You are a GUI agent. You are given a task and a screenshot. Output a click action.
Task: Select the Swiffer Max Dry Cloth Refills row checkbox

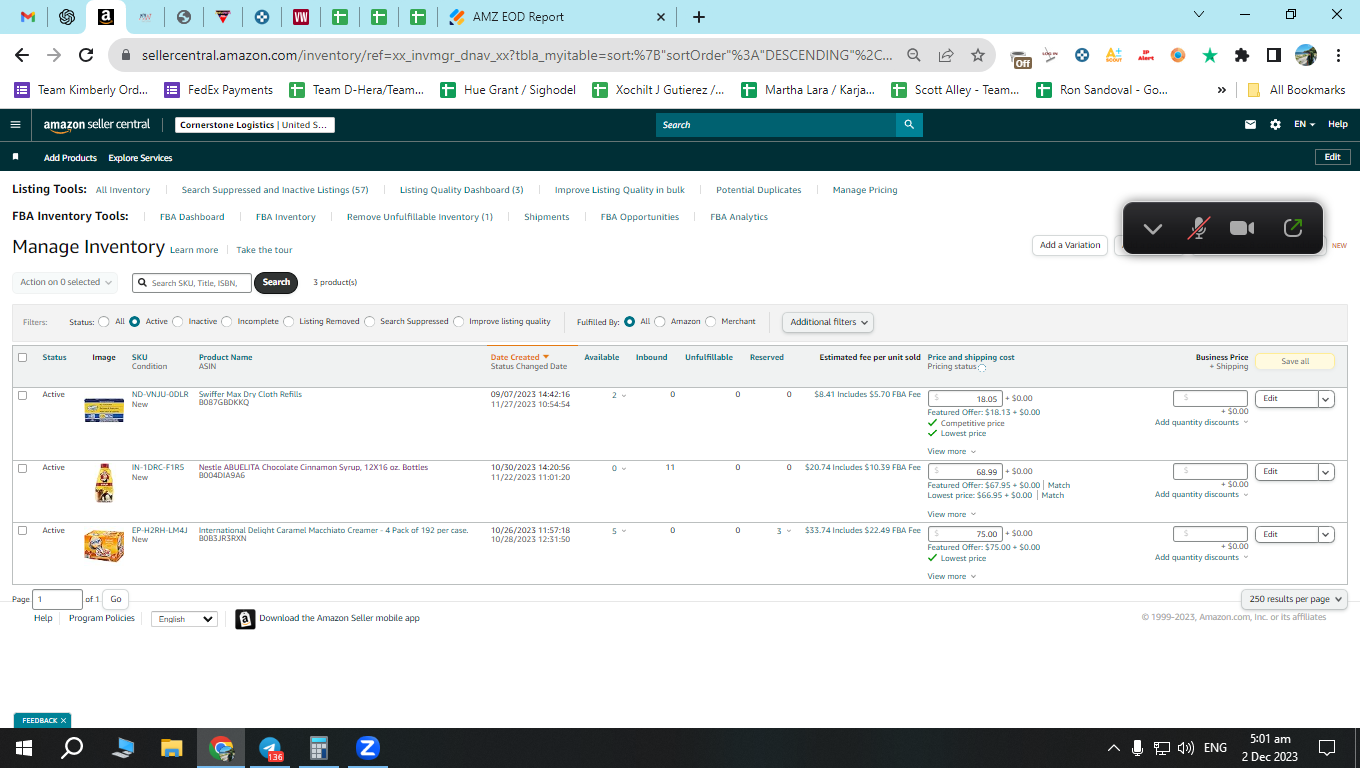[22, 395]
